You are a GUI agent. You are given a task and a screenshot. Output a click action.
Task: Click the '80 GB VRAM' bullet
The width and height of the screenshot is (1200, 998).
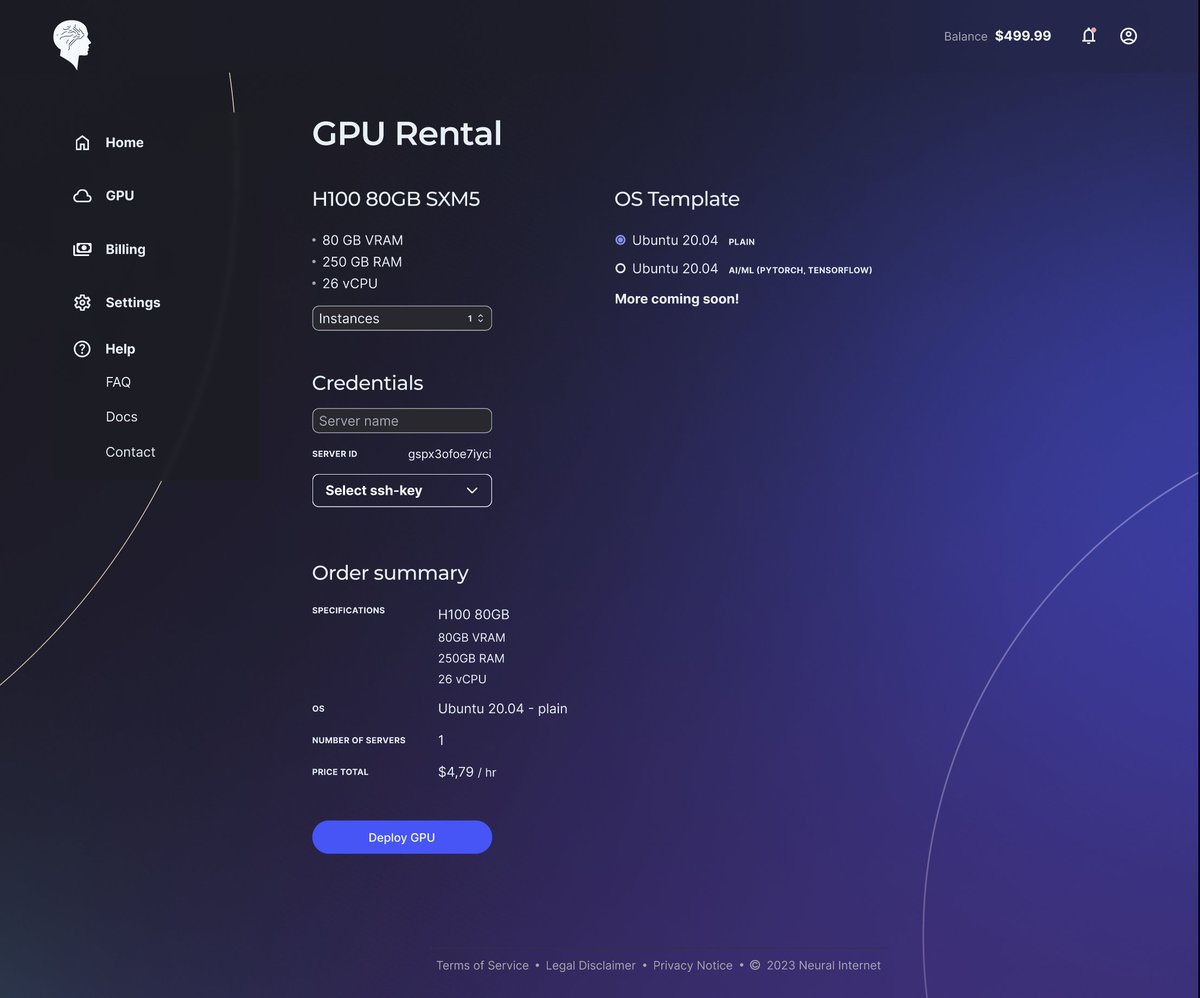362,240
